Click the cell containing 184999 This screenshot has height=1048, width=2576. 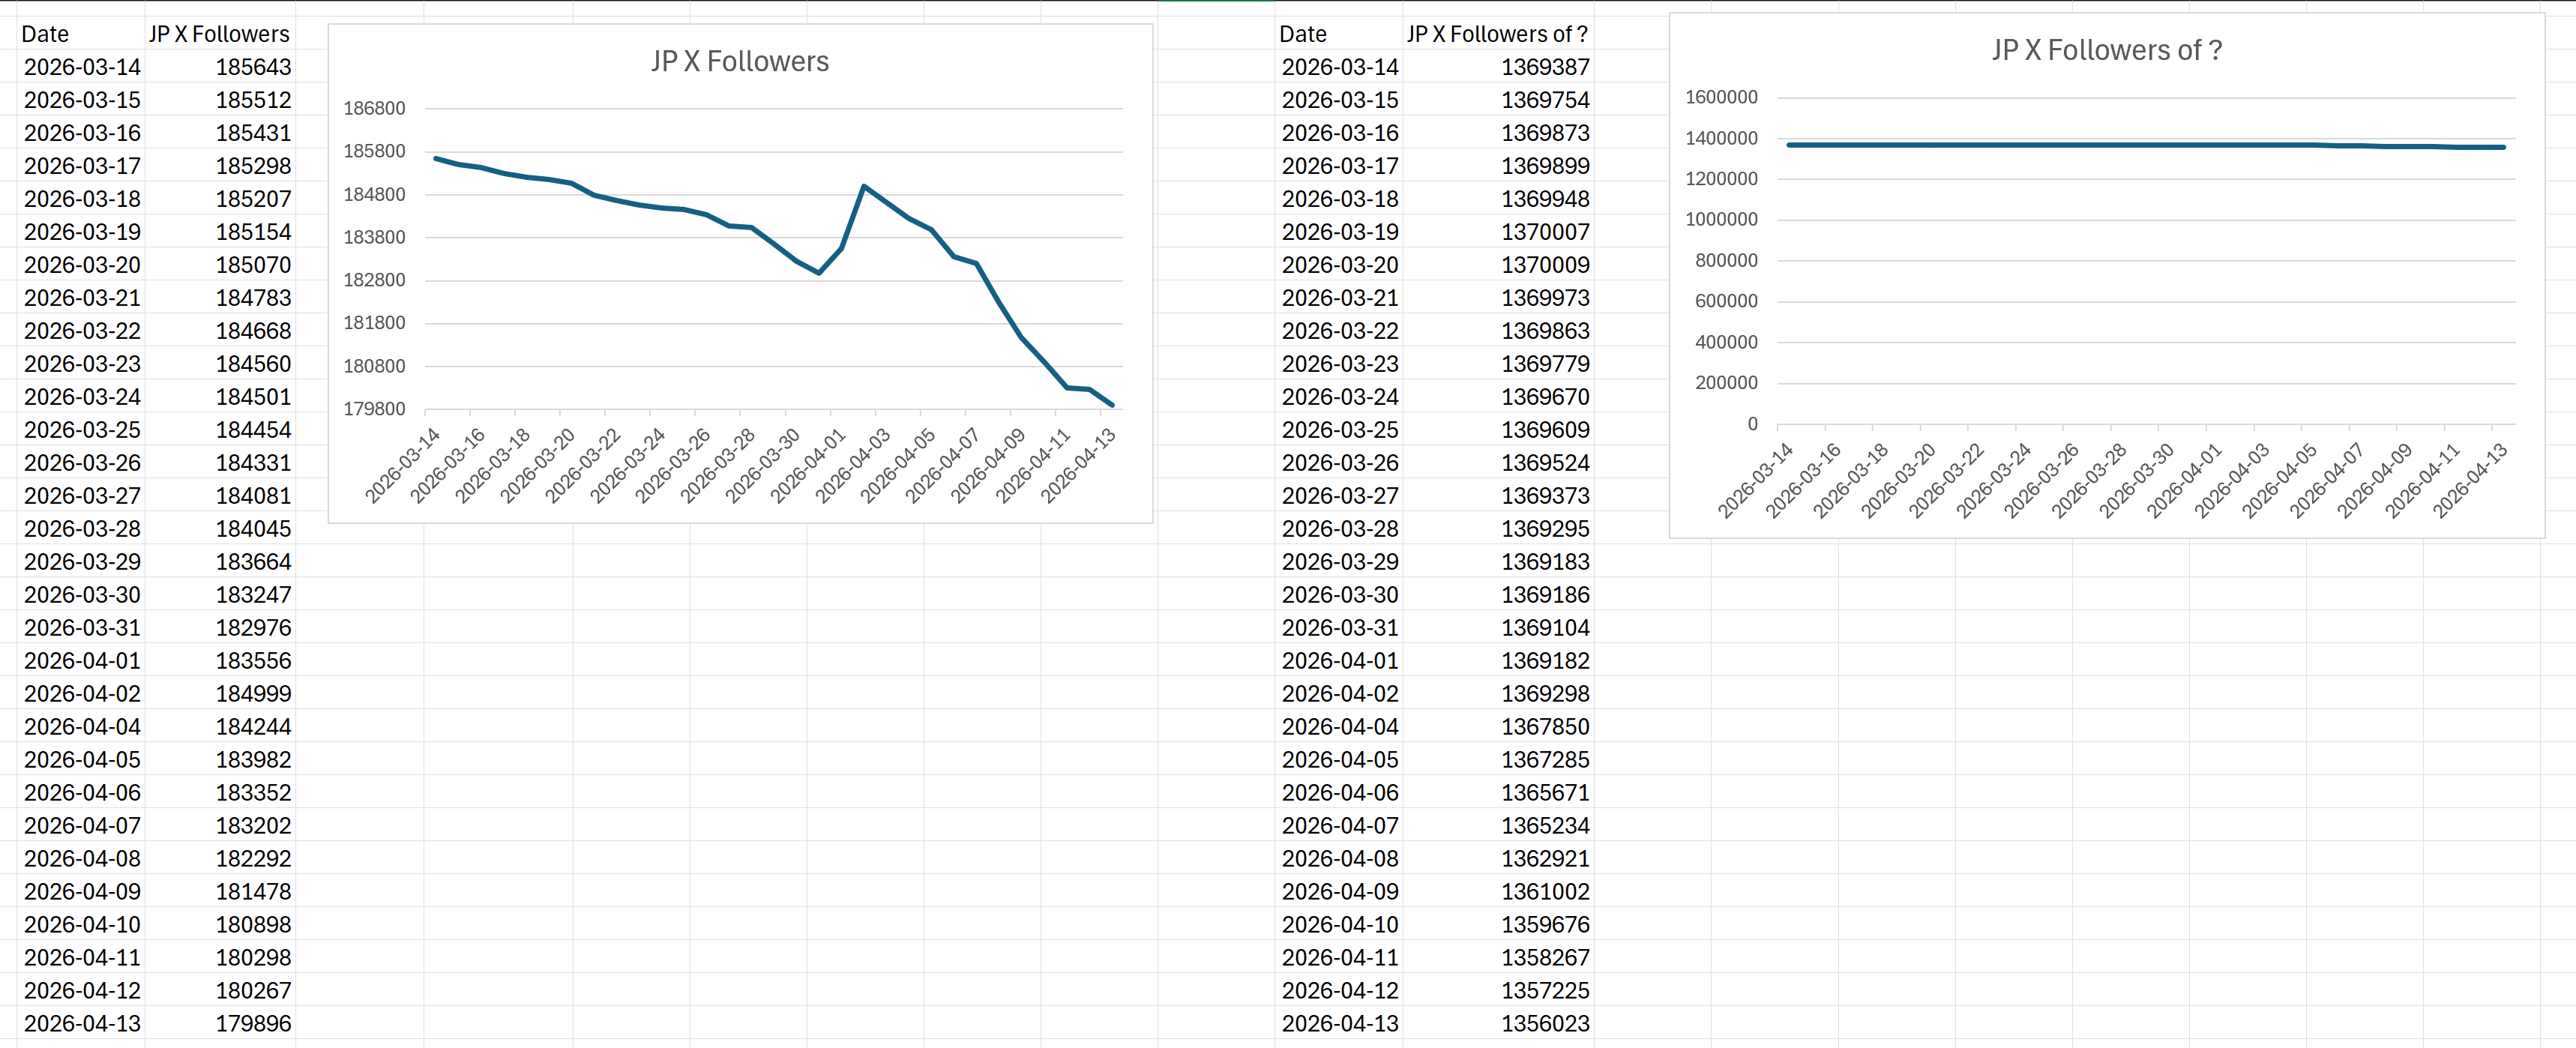[253, 693]
